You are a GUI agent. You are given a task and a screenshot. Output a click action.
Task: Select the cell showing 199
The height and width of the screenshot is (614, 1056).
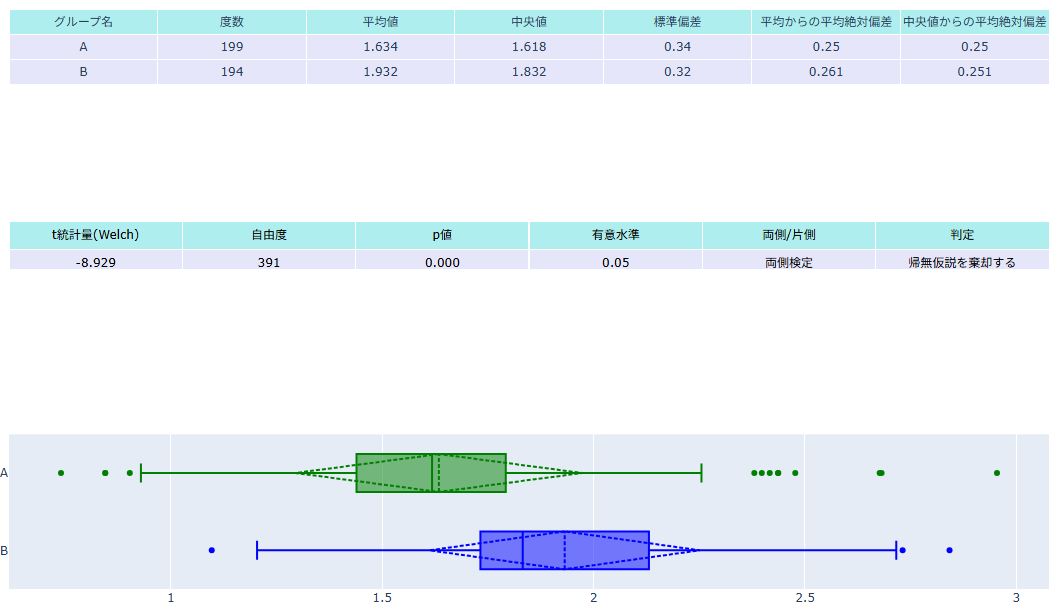tap(232, 47)
